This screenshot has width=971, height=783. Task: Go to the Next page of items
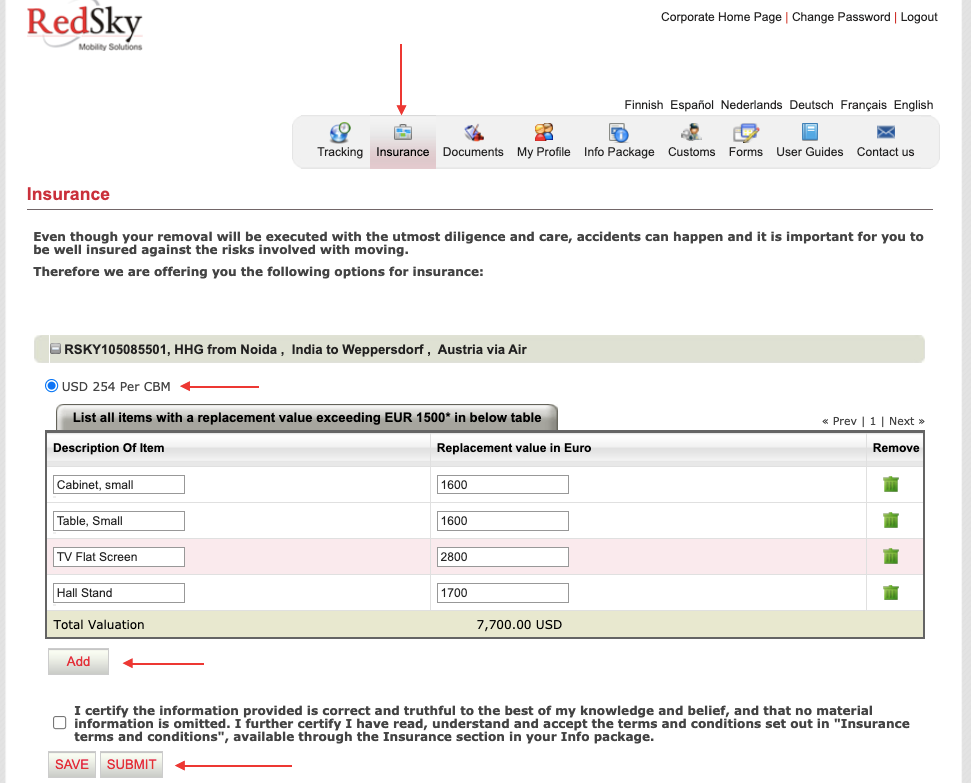(x=907, y=421)
